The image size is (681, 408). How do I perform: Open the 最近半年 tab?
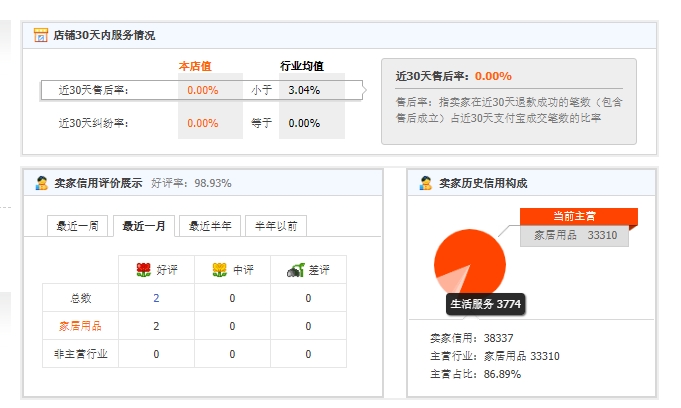[210, 226]
